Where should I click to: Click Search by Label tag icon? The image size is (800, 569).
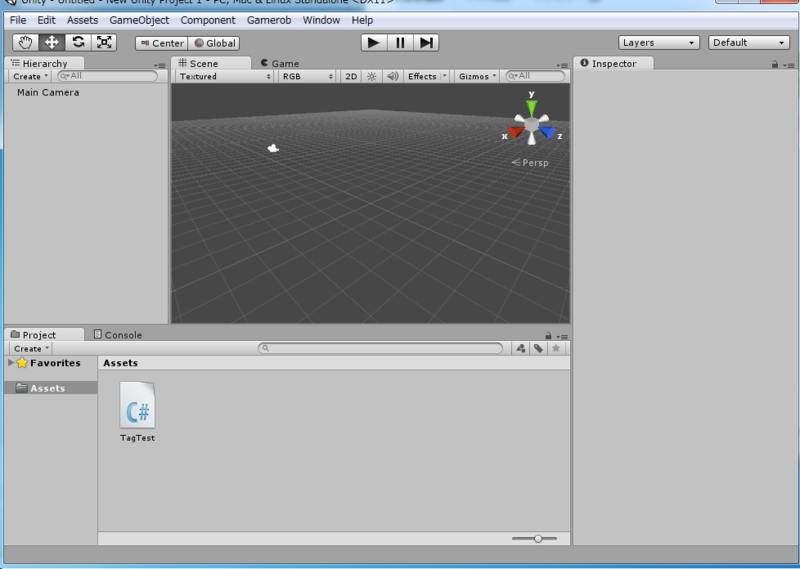point(538,348)
